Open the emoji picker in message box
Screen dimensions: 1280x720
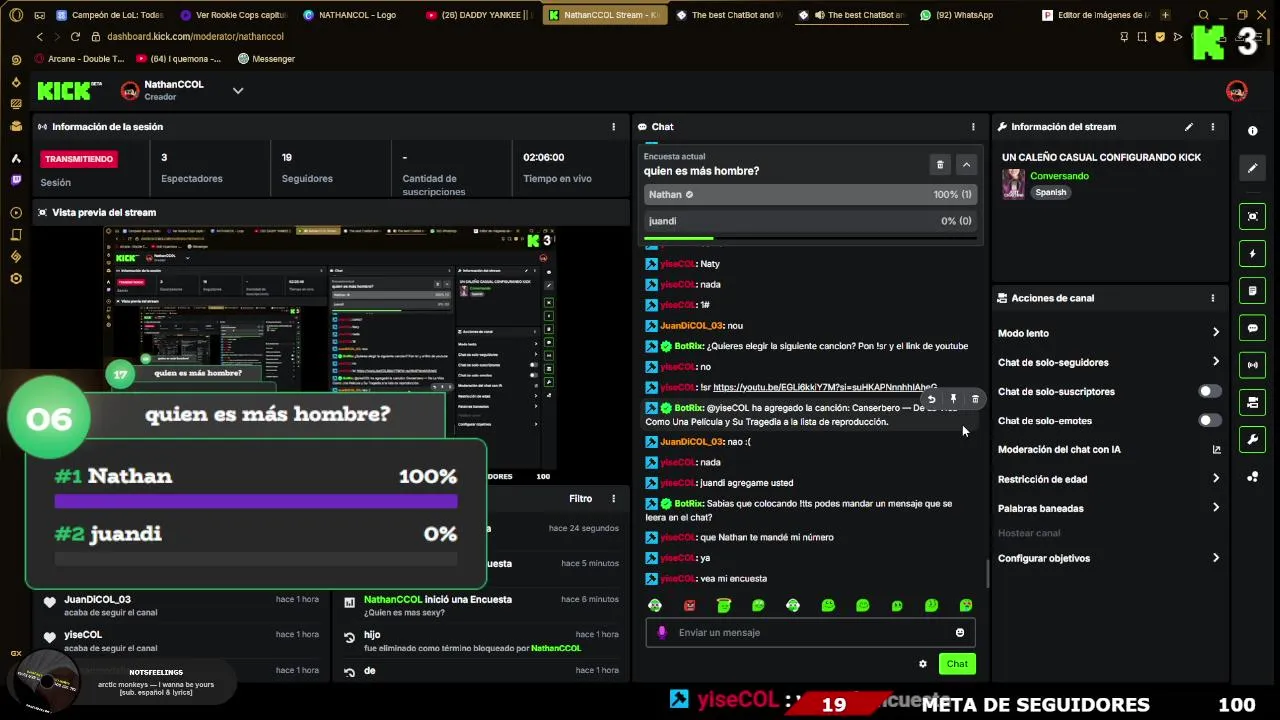959,632
